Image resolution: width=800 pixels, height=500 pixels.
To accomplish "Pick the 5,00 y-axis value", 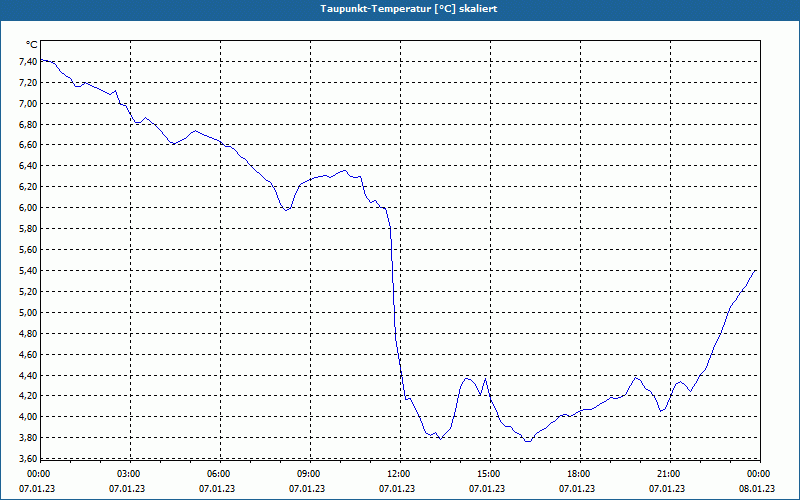I will pyautogui.click(x=29, y=313).
